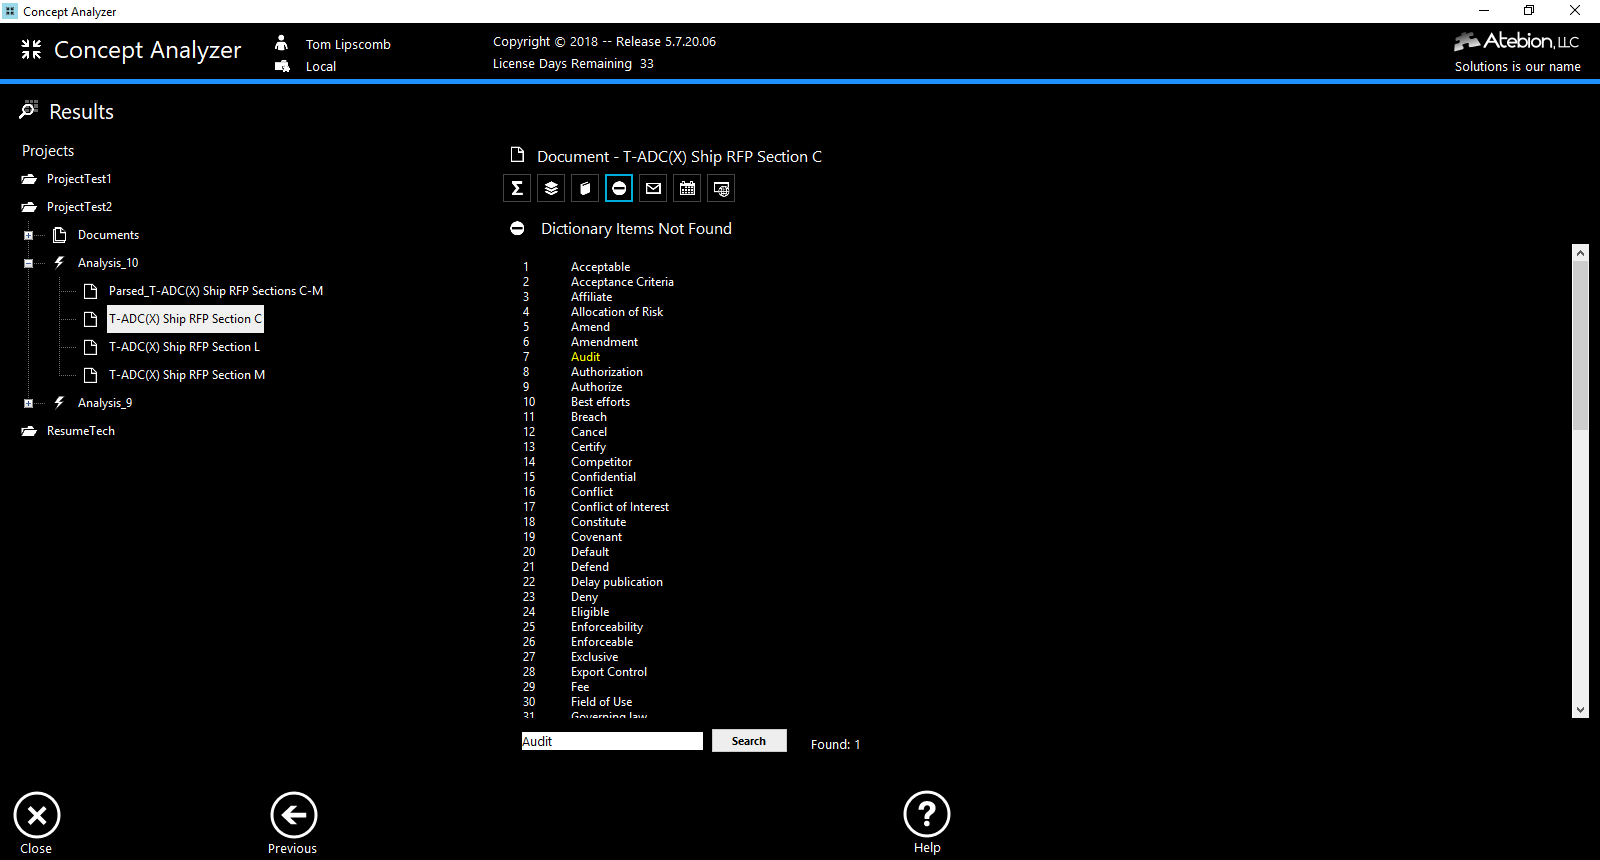
Task: Select the Acceptance Criteria entry
Action: coord(622,282)
